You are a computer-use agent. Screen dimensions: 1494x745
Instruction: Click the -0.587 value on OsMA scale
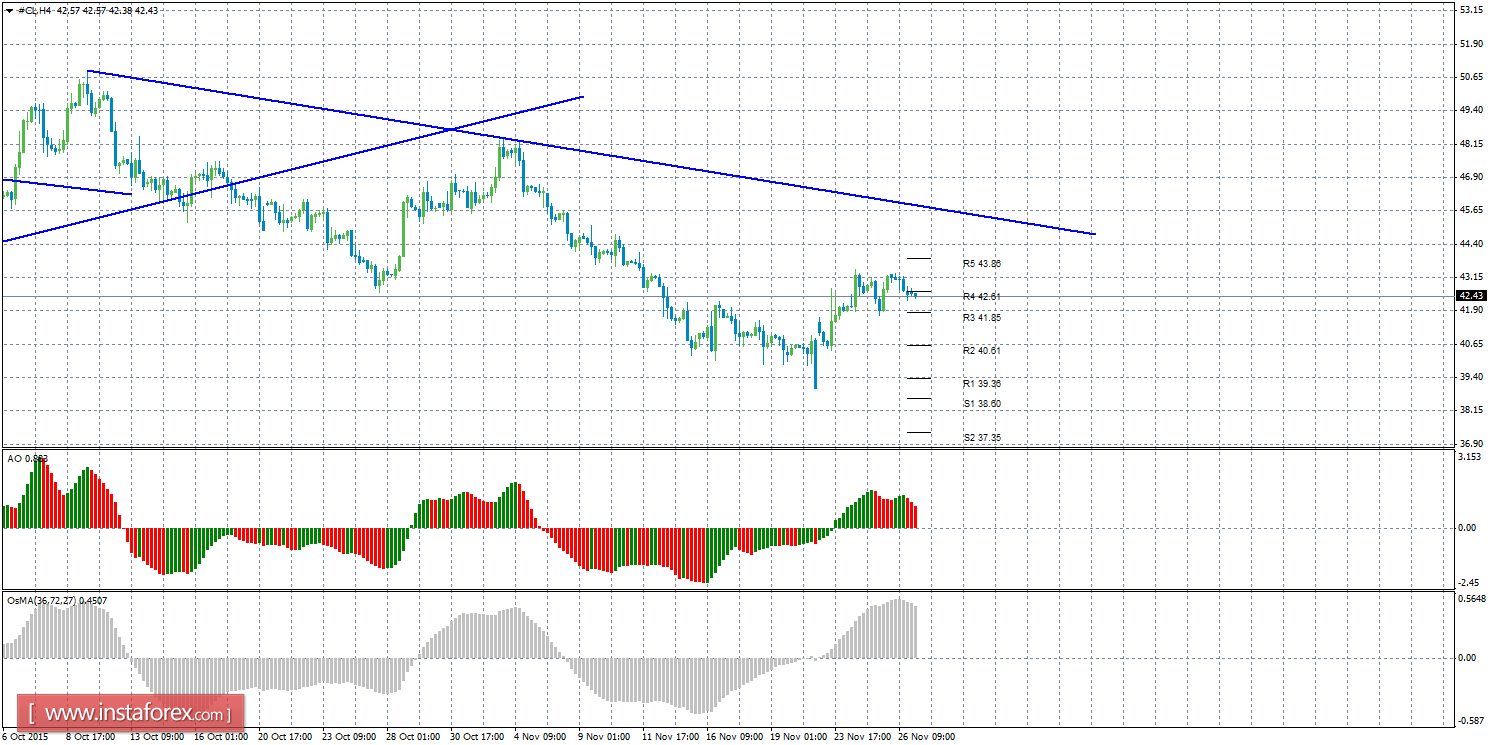point(1473,720)
